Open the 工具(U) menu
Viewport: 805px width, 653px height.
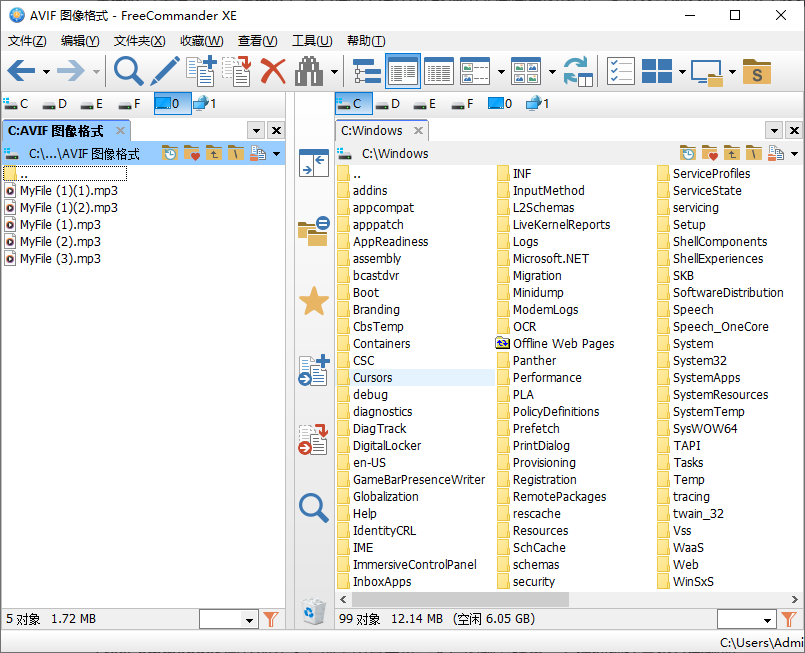tap(311, 41)
